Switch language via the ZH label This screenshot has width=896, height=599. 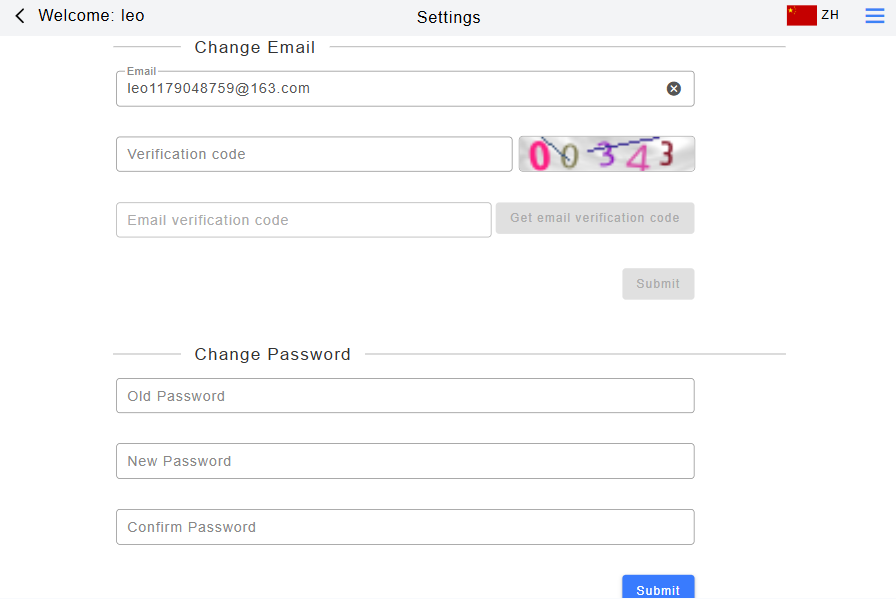(x=830, y=15)
